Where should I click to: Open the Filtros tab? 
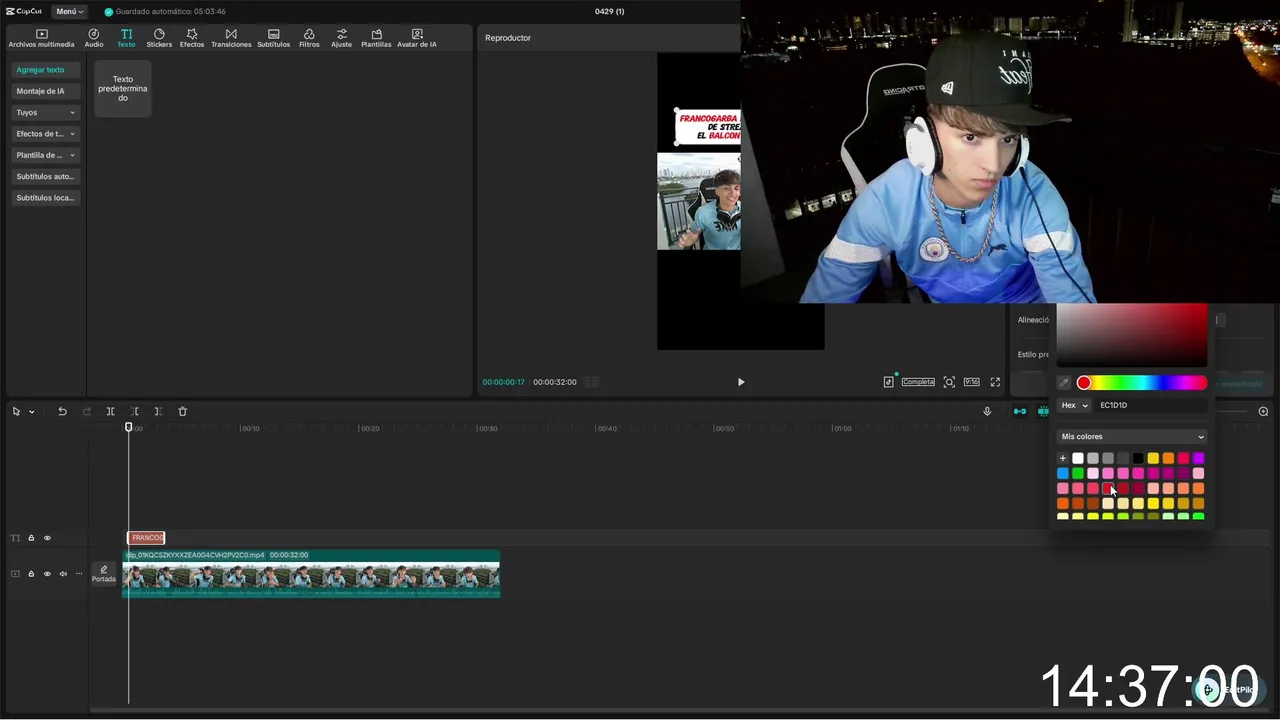pyautogui.click(x=309, y=38)
